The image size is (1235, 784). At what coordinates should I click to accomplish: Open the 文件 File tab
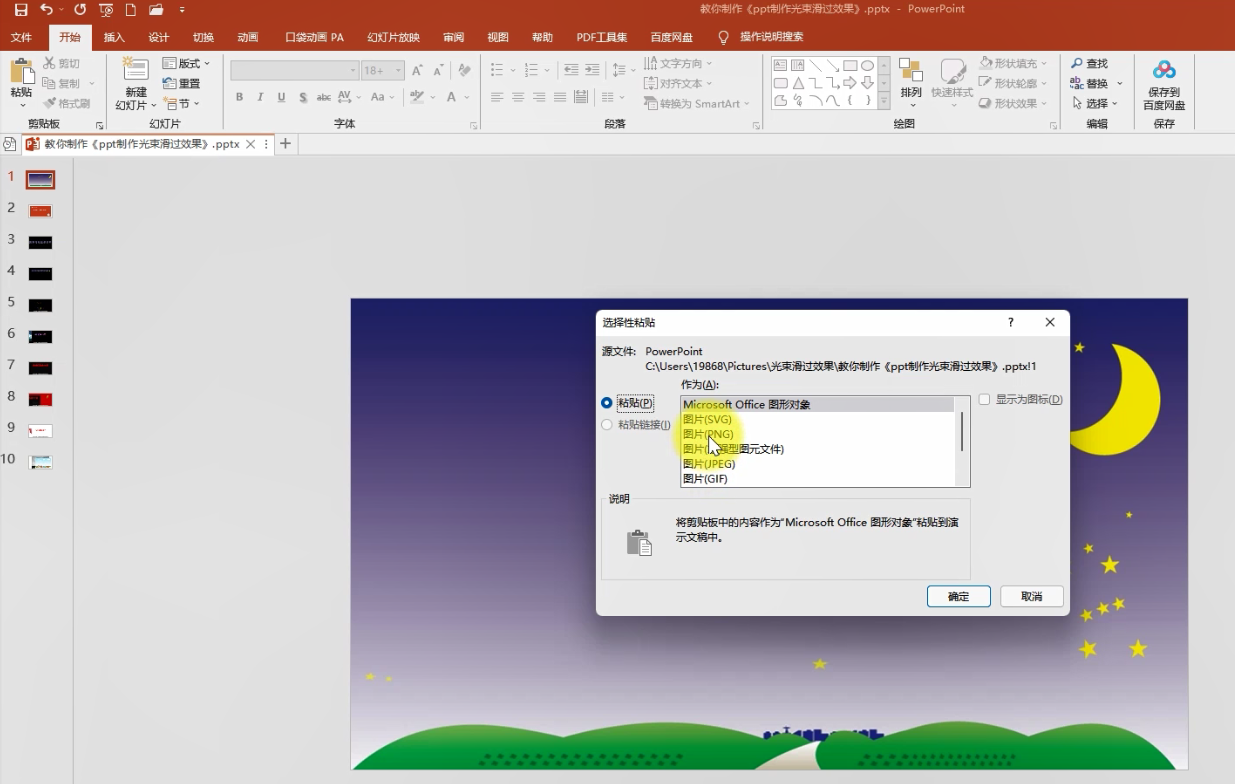point(22,38)
